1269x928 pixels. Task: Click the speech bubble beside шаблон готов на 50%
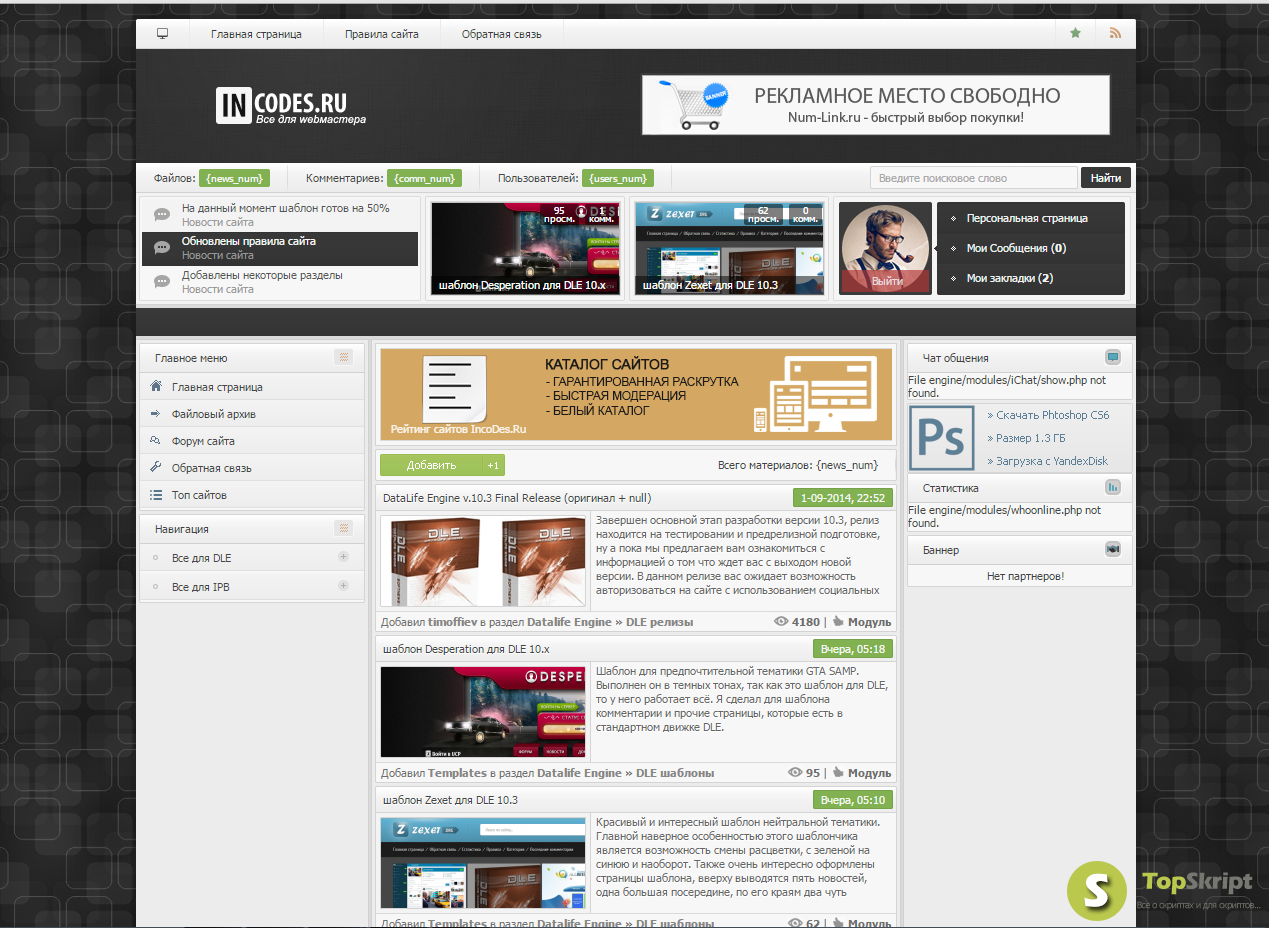point(162,215)
